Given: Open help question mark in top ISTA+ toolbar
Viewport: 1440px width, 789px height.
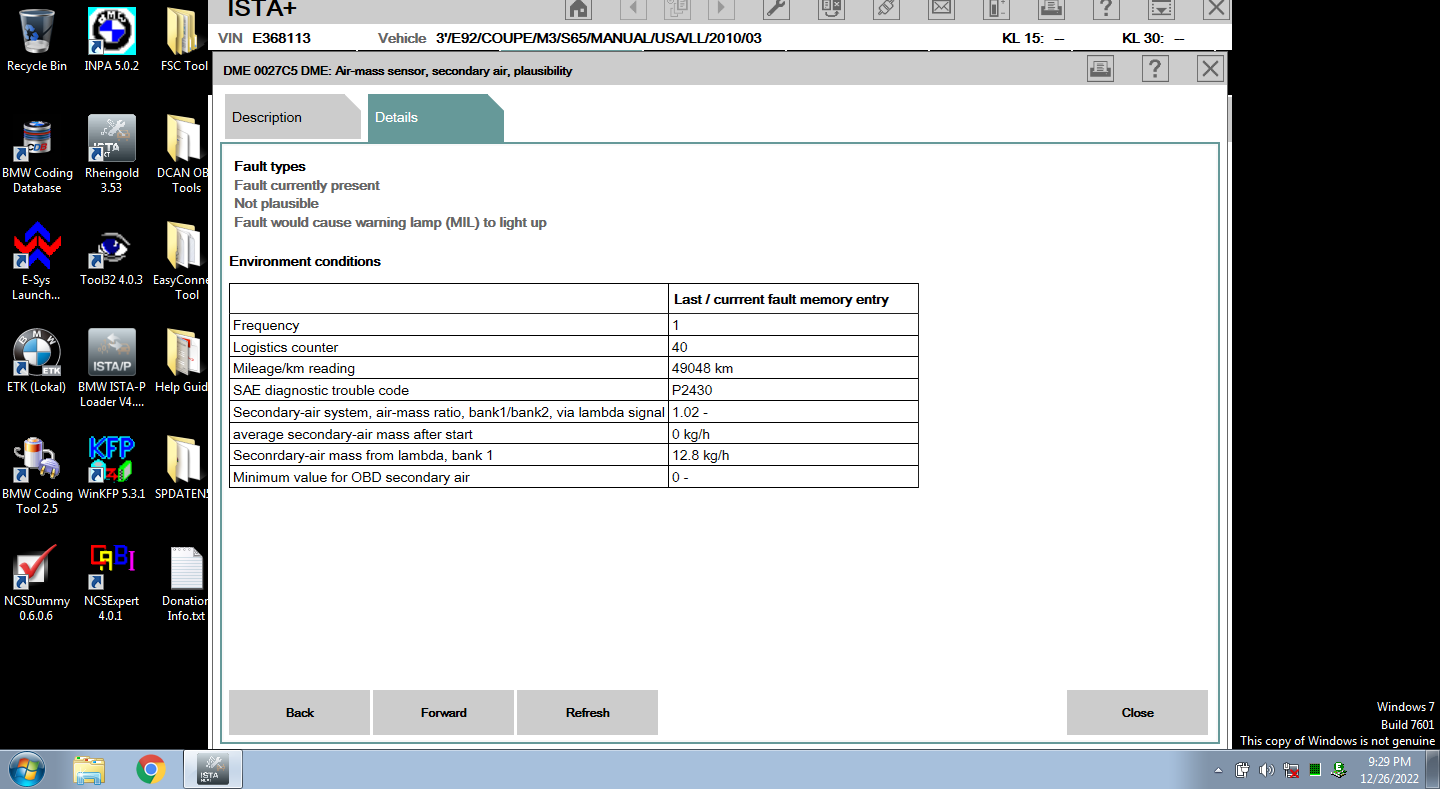Looking at the screenshot, I should point(1105,9).
